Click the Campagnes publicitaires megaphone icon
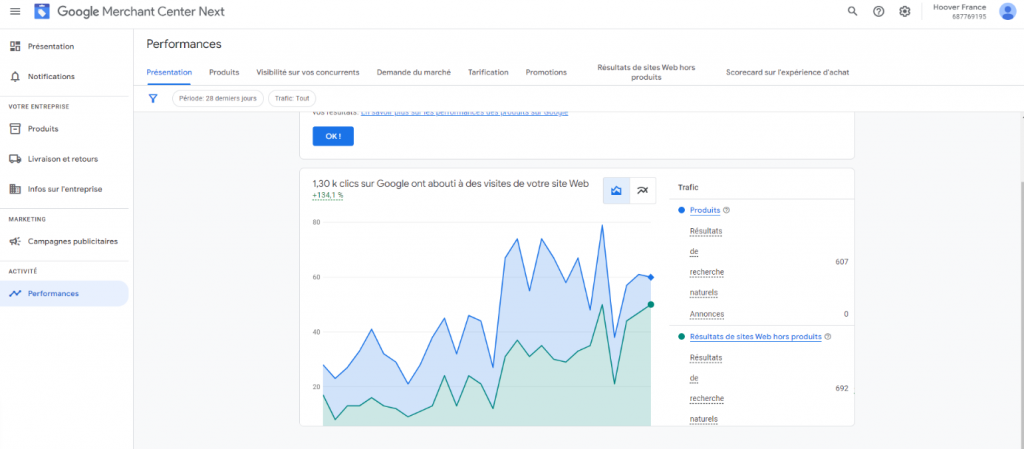The height and width of the screenshot is (449, 1024). (x=15, y=241)
